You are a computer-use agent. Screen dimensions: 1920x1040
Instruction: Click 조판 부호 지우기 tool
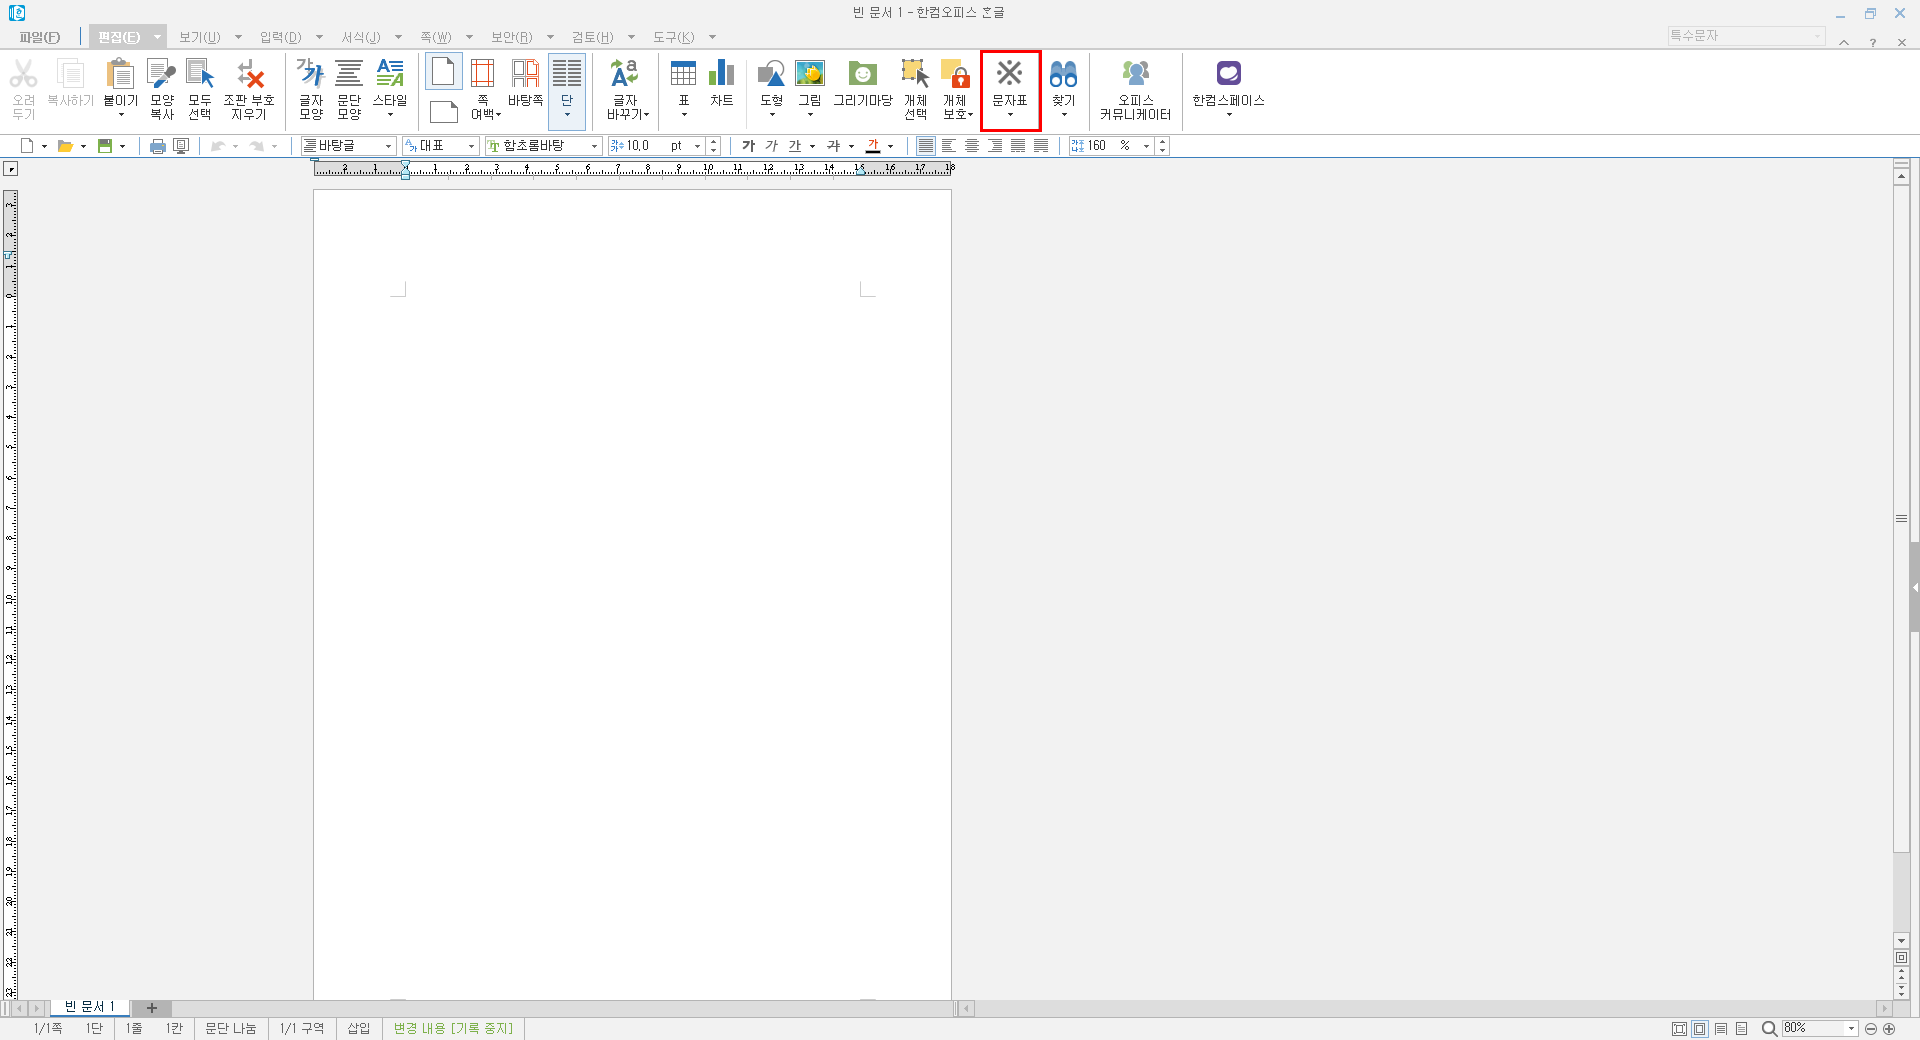249,90
